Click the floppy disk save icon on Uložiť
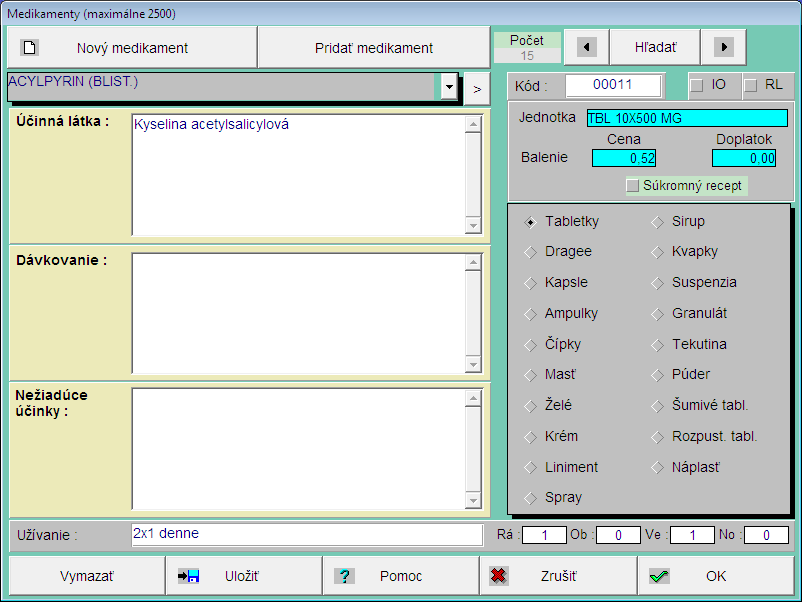802x602 pixels. pyautogui.click(x=188, y=576)
